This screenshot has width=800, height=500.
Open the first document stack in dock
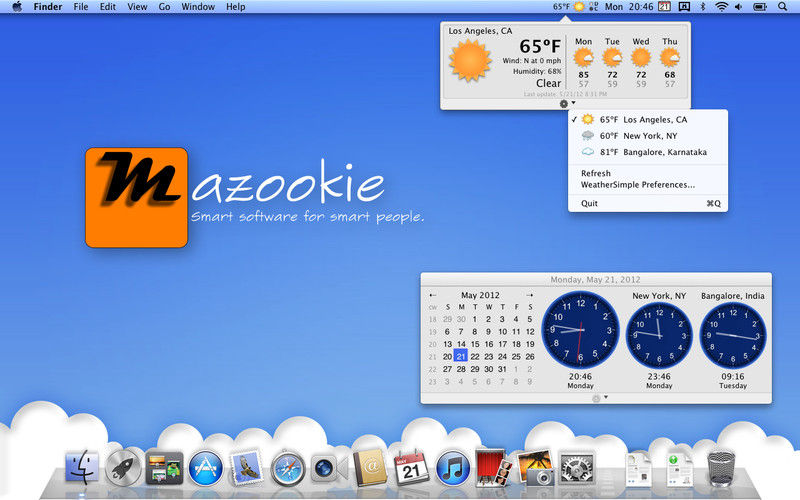[x=638, y=469]
